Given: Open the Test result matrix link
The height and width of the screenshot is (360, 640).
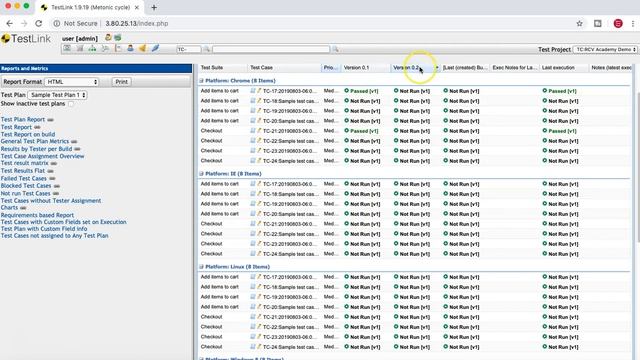Looking at the screenshot, I should (24, 163).
